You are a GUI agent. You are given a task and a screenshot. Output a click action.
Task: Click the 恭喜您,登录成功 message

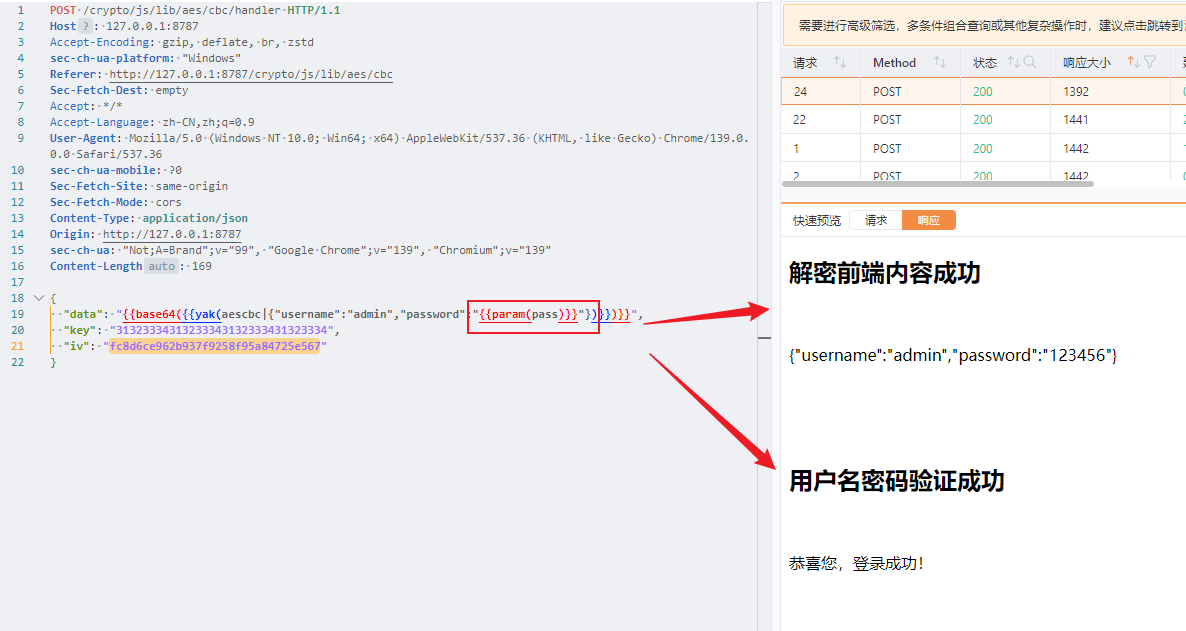(856, 564)
